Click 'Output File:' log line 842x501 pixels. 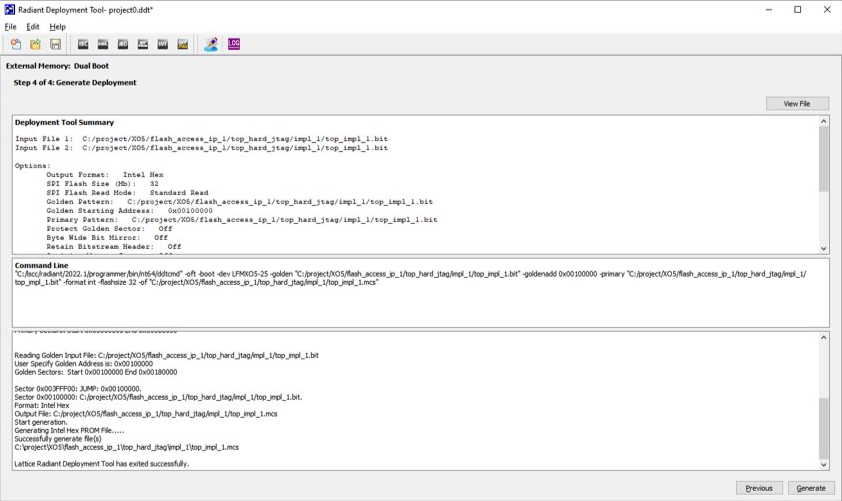pos(146,414)
